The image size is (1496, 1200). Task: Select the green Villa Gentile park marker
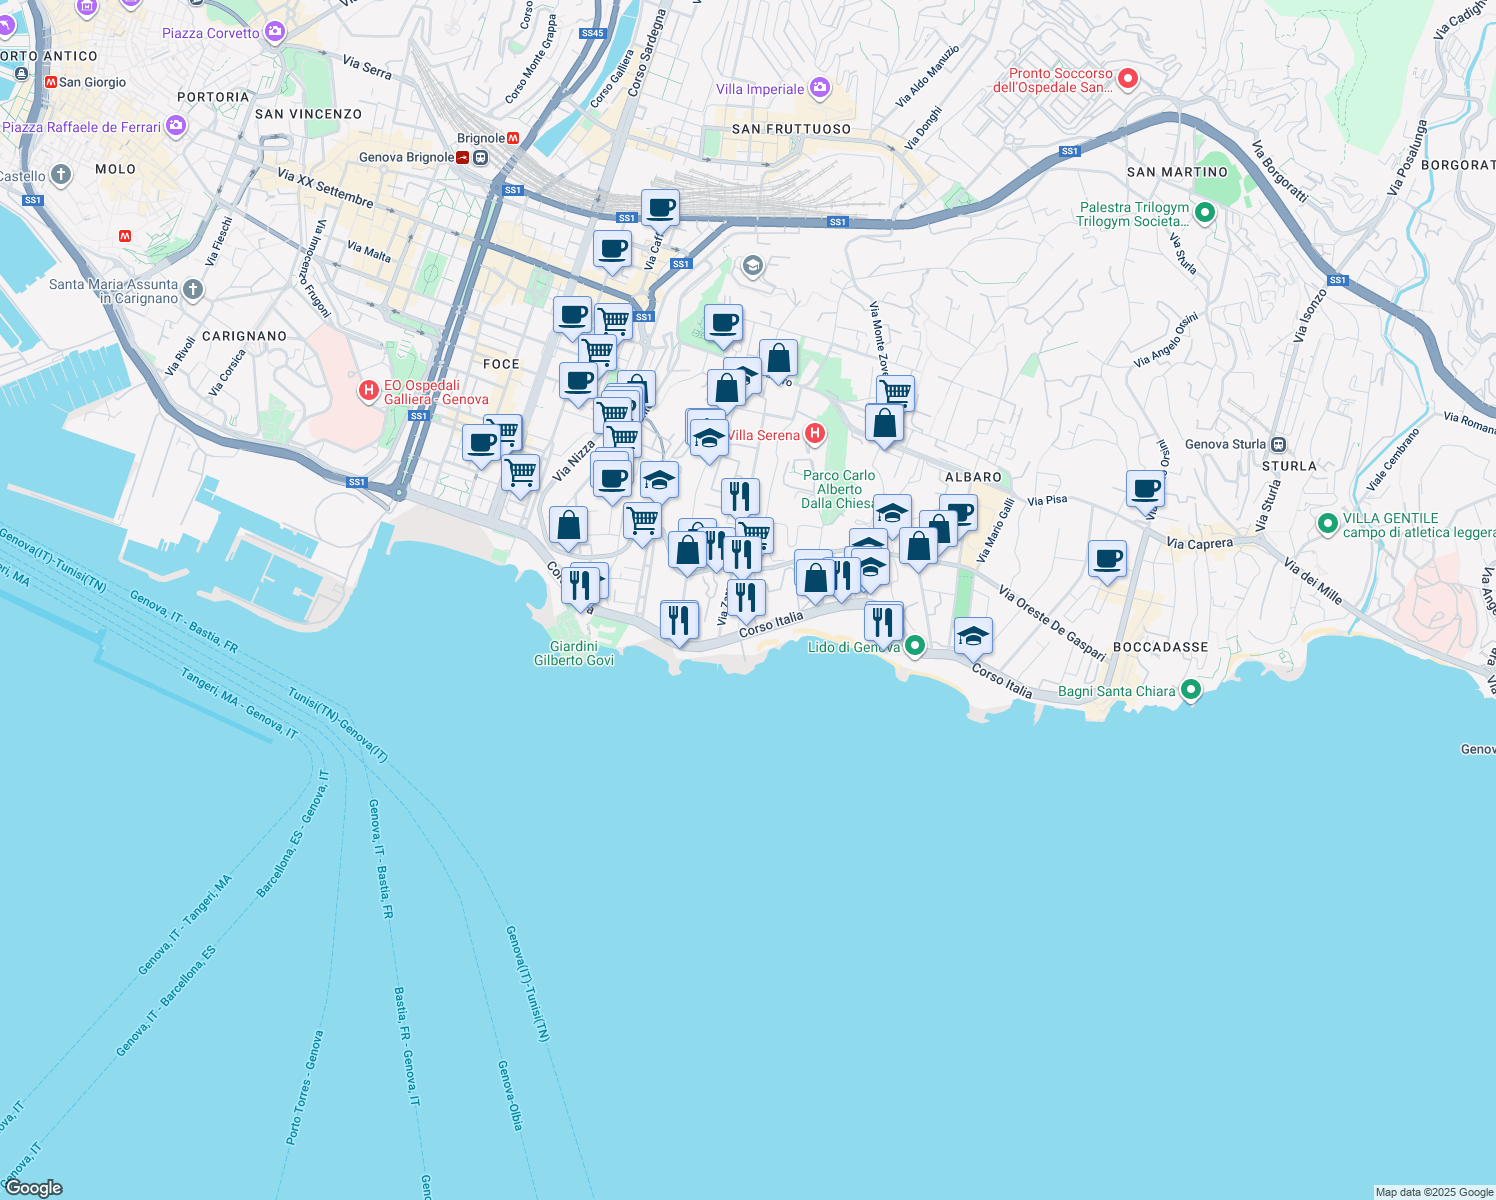click(x=1328, y=523)
